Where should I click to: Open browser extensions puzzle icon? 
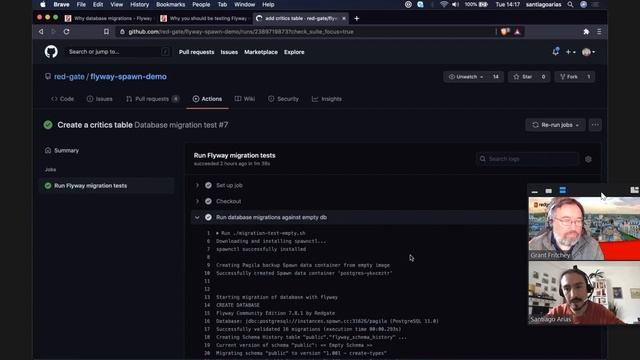coord(586,31)
